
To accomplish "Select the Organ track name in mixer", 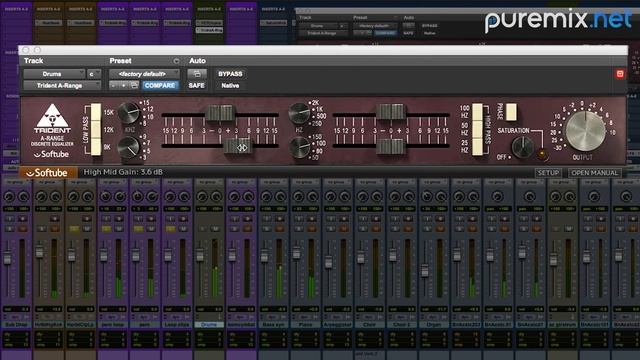I will pos(434,324).
